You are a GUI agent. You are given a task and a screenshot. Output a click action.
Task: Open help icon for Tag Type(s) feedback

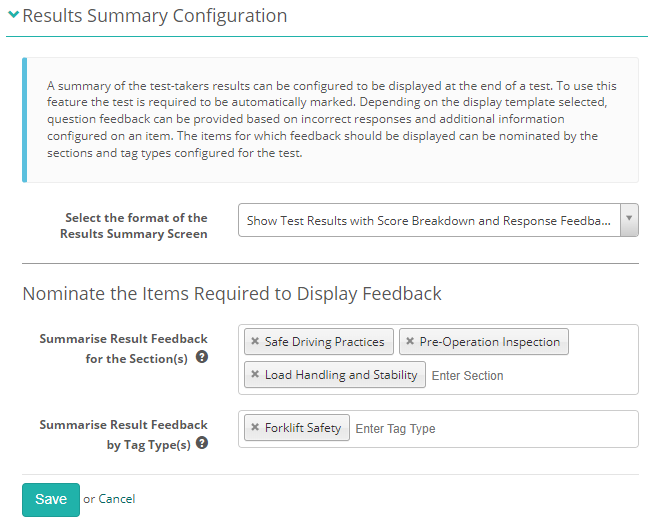(x=202, y=443)
